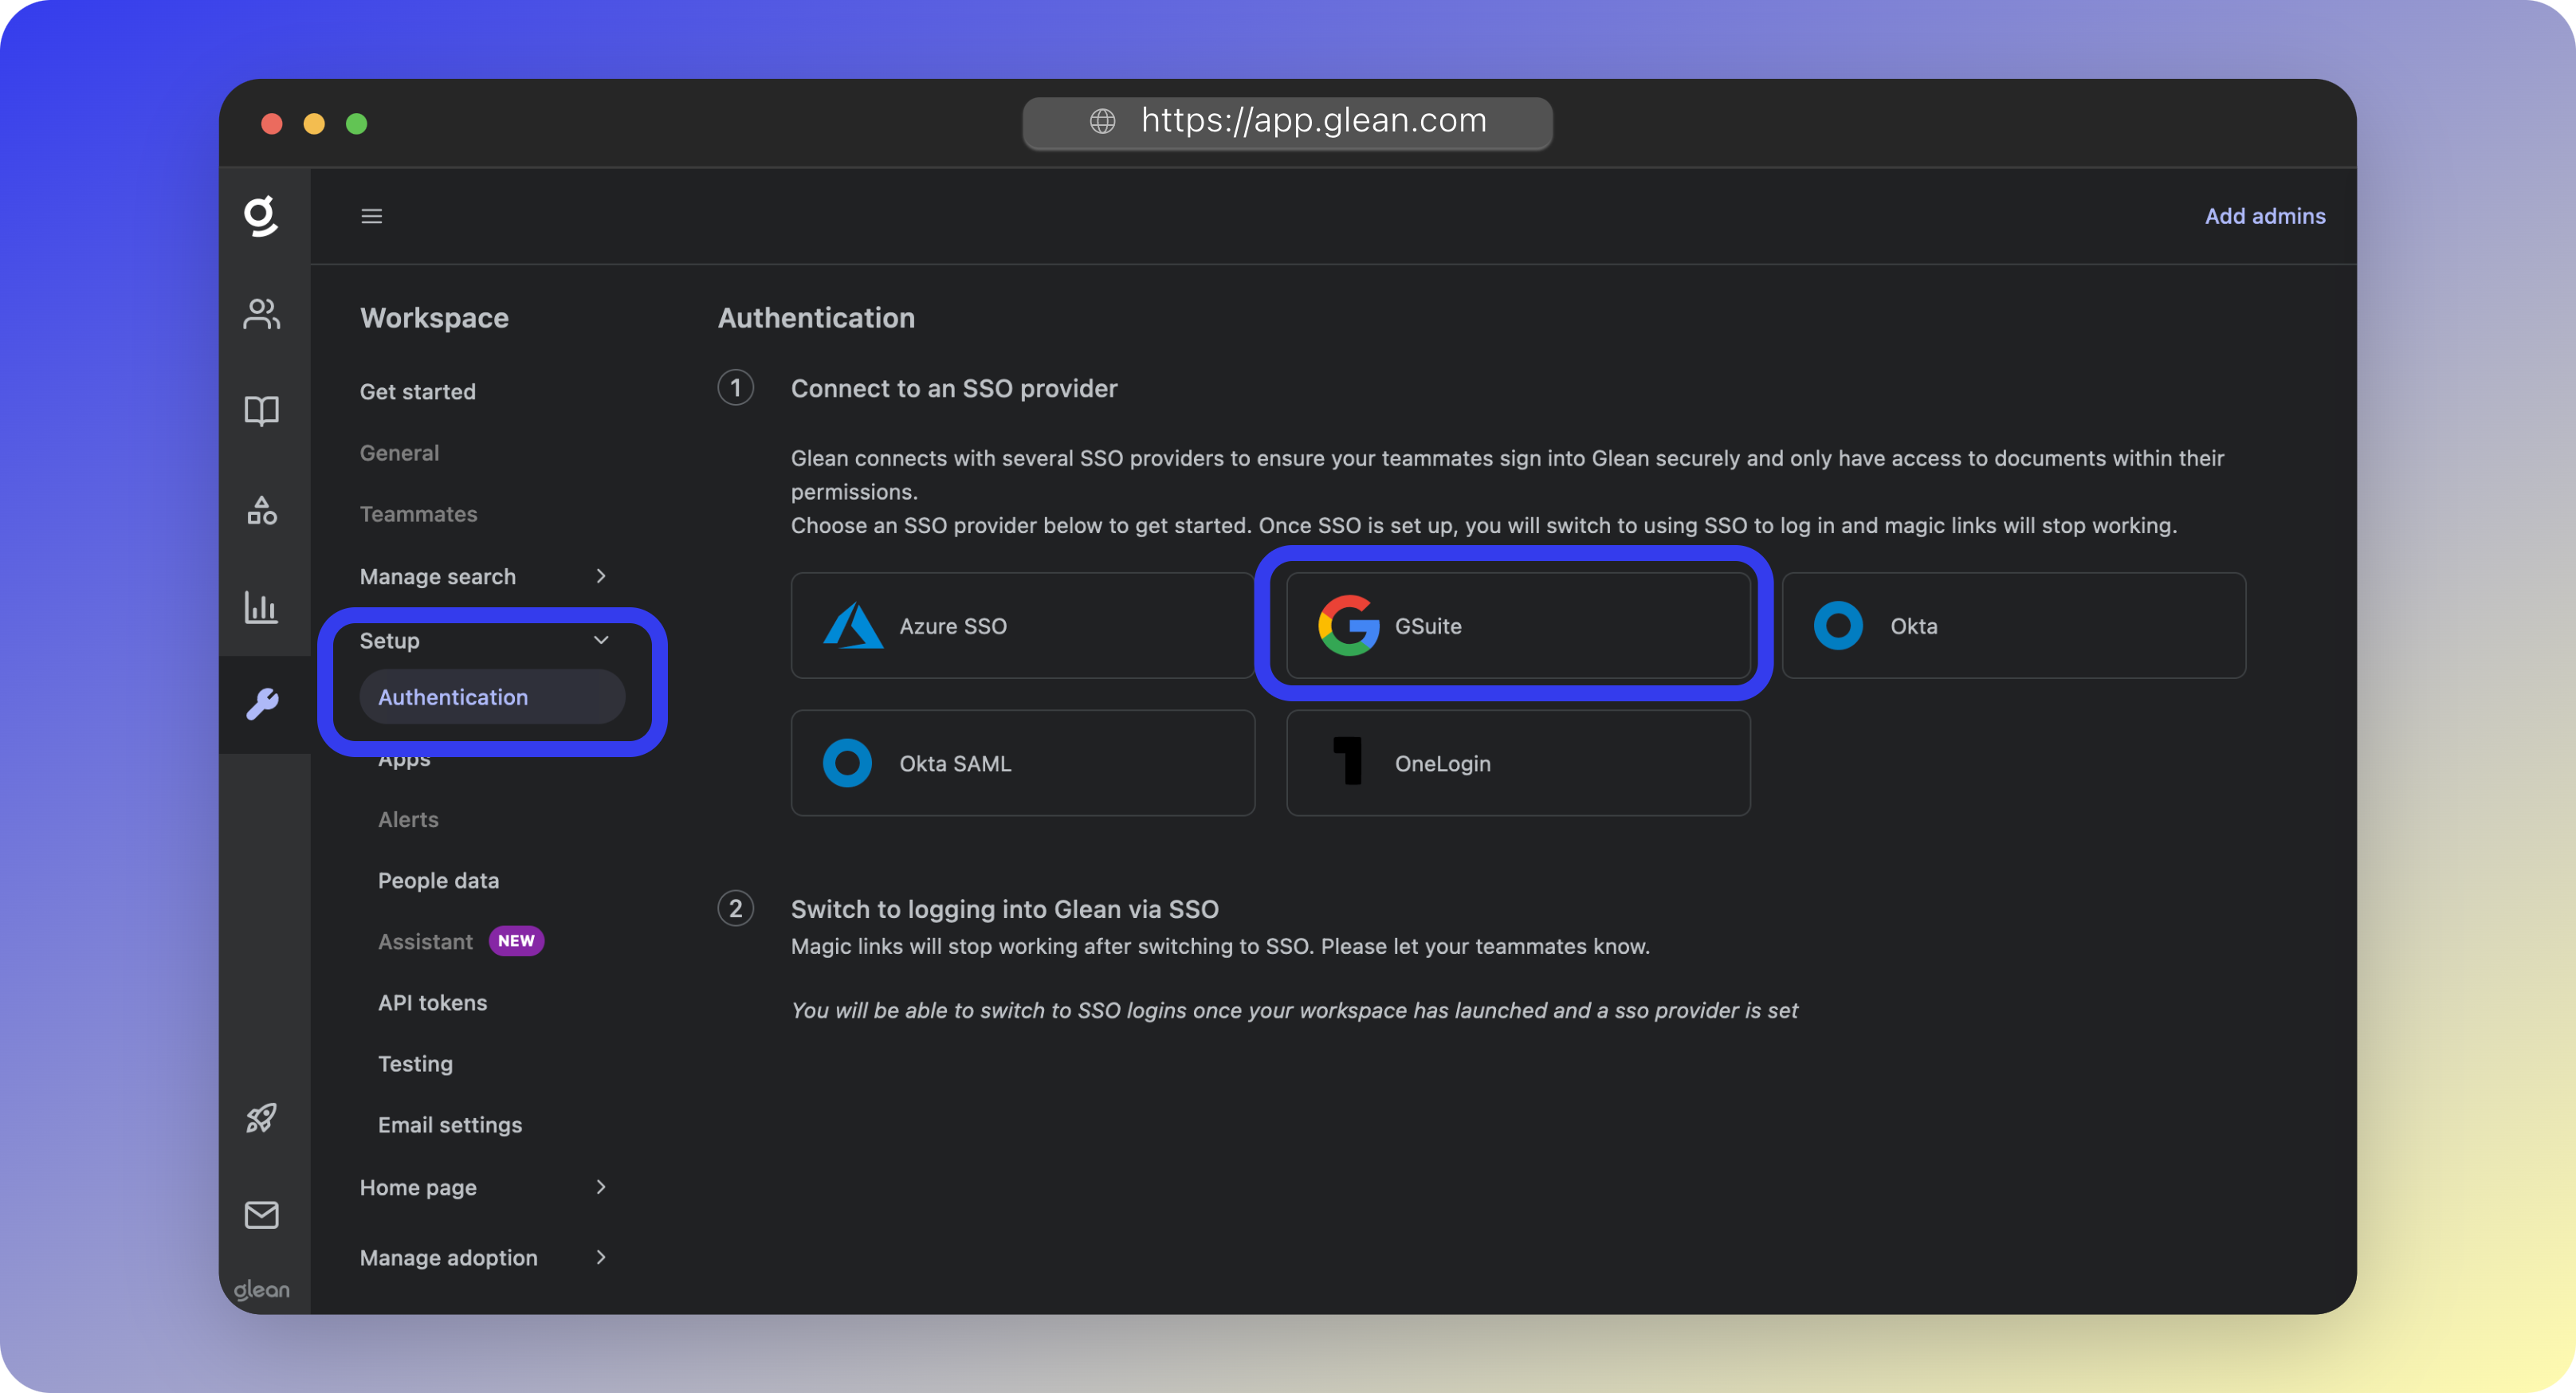Open the apps connectors shapes icon
Image resolution: width=2576 pixels, height=1393 pixels.
click(262, 510)
